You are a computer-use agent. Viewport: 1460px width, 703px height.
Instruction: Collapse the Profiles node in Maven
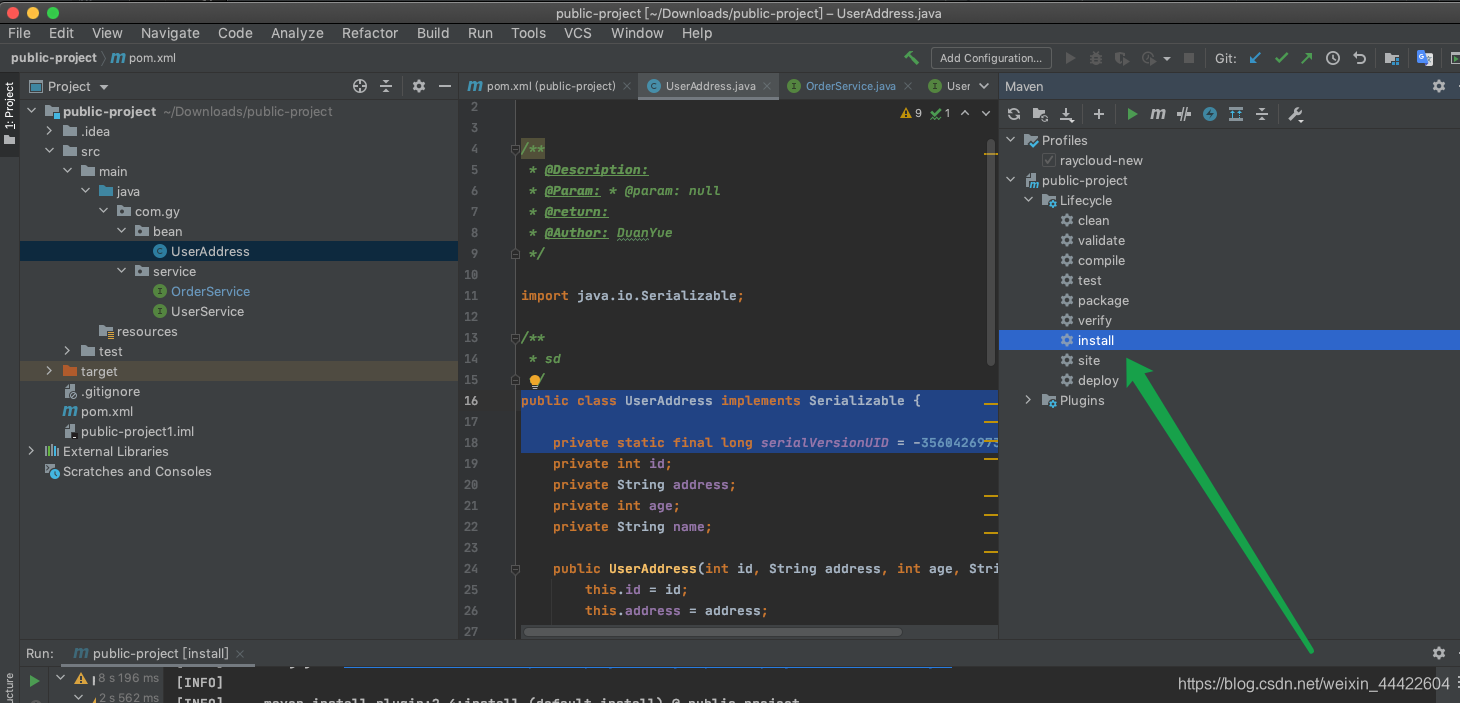[1011, 140]
